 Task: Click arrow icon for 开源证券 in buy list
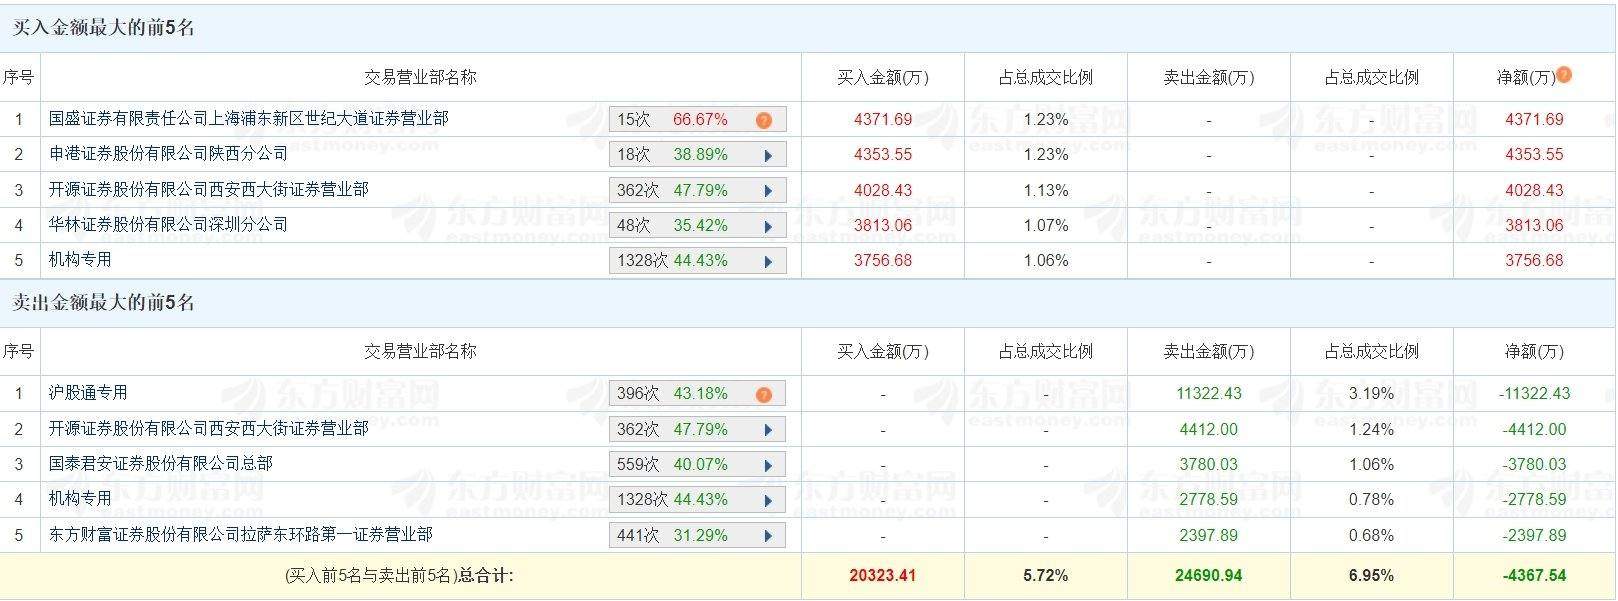[x=768, y=191]
